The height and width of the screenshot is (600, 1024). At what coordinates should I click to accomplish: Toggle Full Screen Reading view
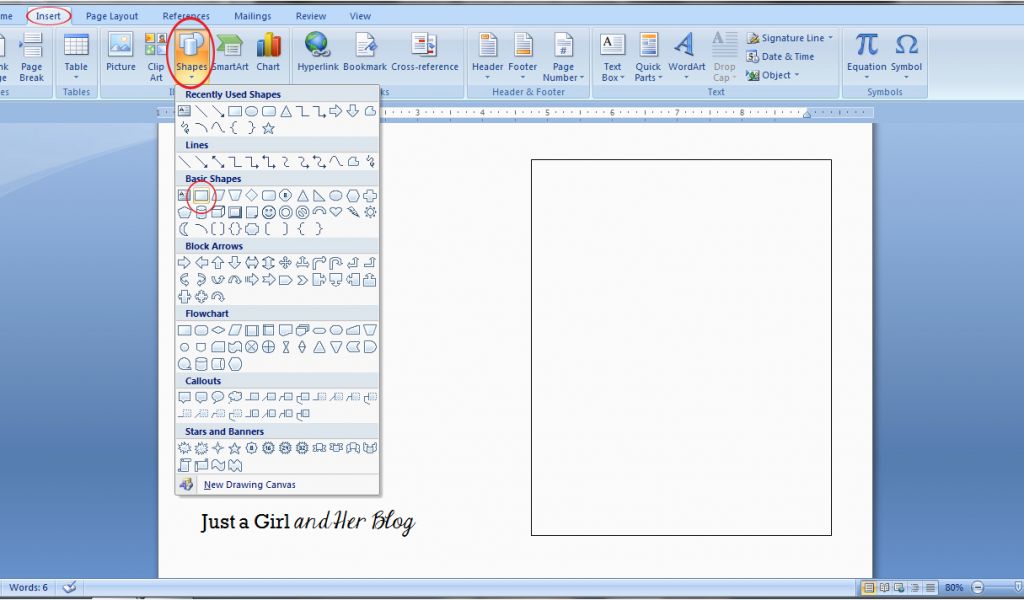coord(884,587)
